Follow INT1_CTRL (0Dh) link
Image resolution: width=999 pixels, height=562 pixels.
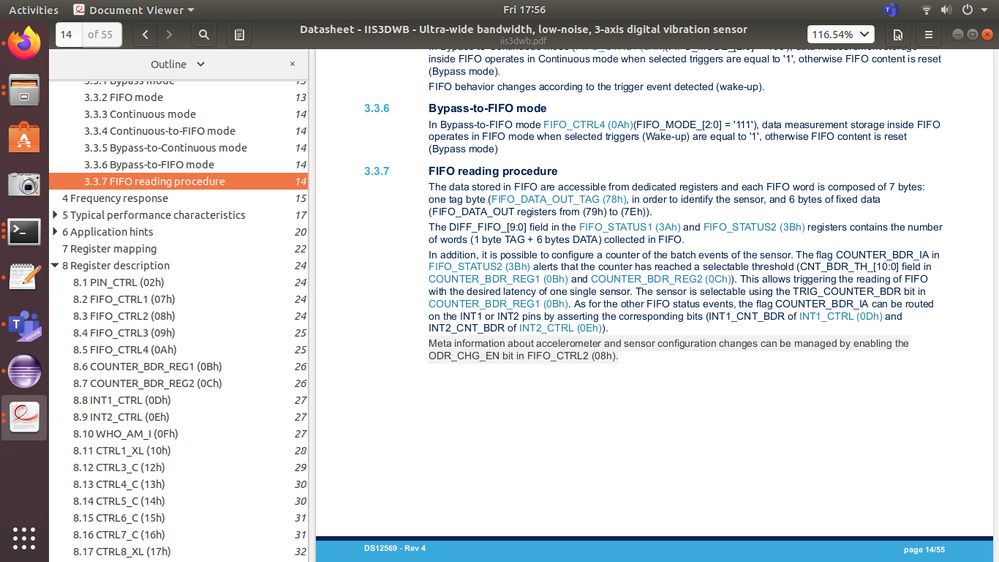(840, 317)
